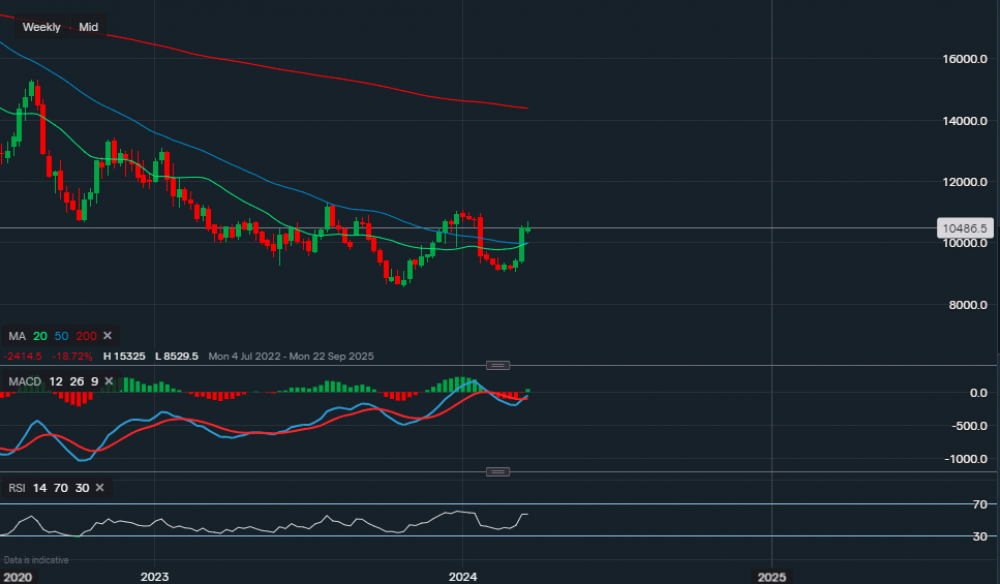1000x584 pixels.
Task: Select the green 20-period MA setting
Action: tap(43, 335)
